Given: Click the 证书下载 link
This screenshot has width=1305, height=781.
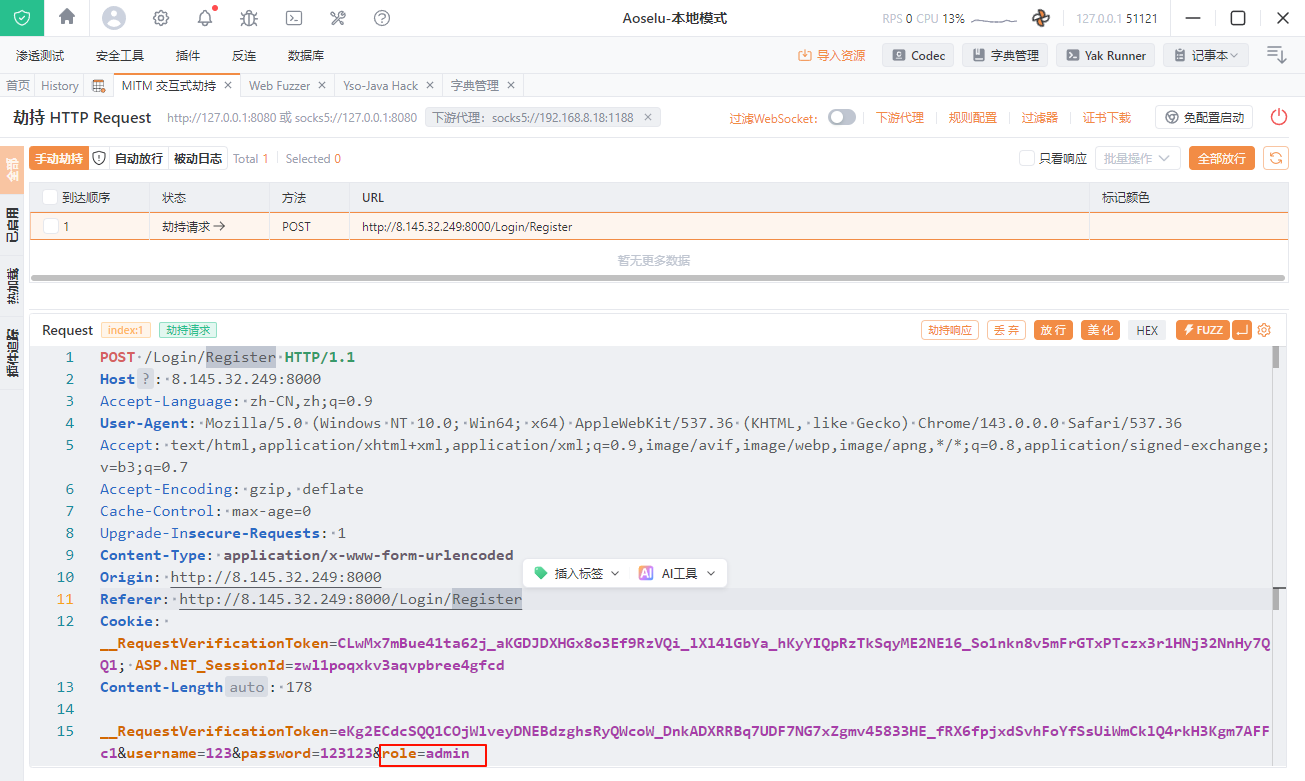Looking at the screenshot, I should [1106, 118].
